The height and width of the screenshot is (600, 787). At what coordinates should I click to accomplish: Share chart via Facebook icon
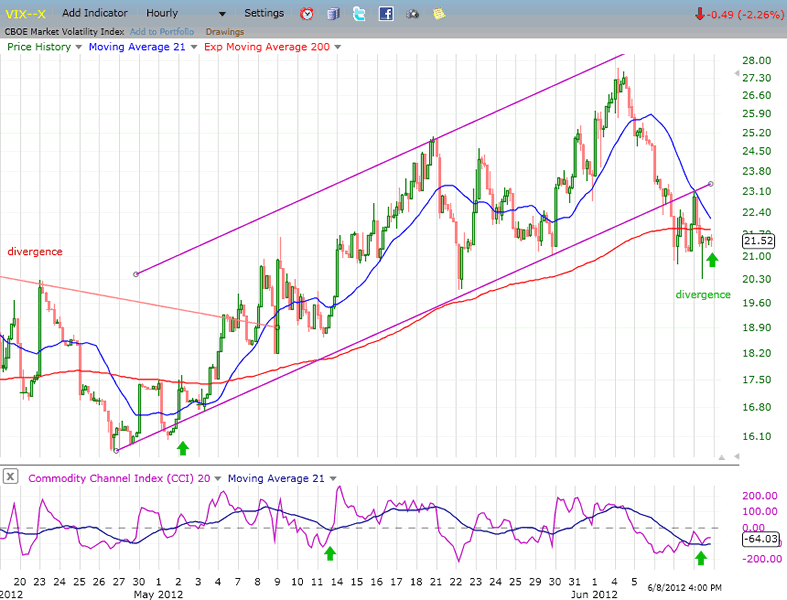(x=386, y=14)
